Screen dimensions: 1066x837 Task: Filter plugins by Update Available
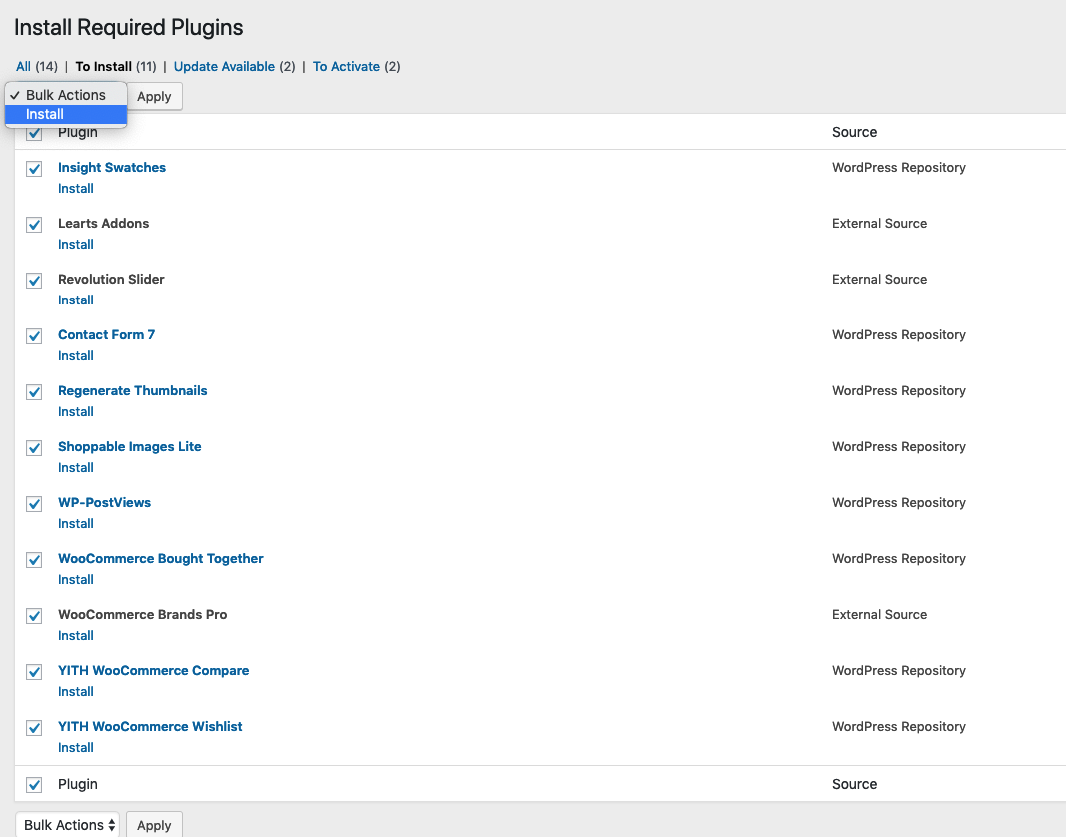pyautogui.click(x=224, y=66)
